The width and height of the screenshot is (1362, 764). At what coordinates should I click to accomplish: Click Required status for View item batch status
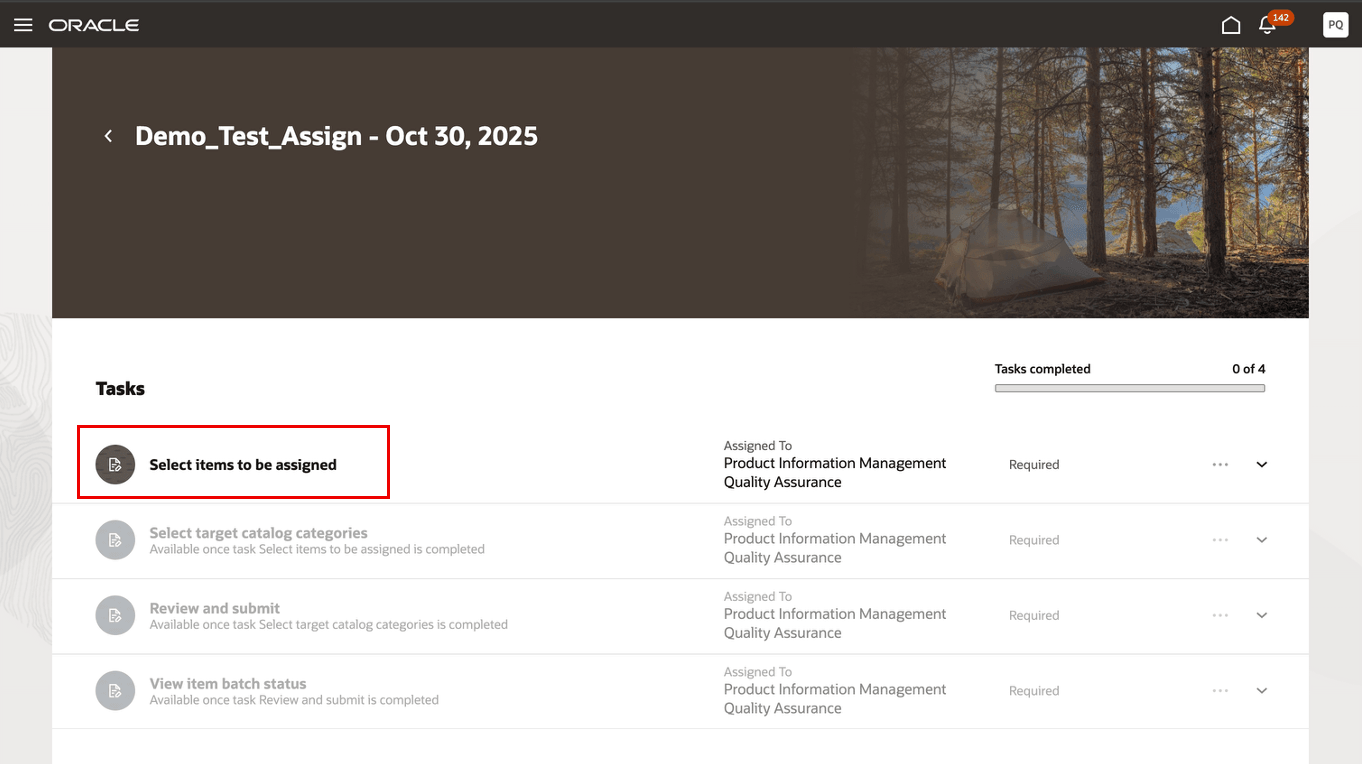pos(1034,691)
